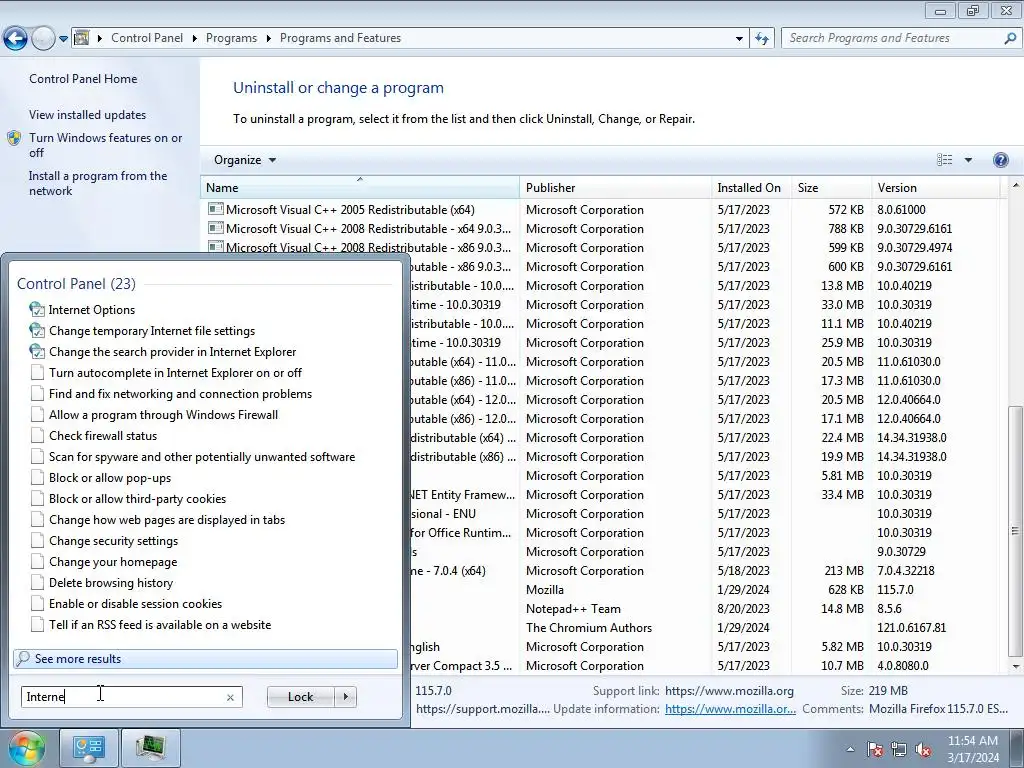Expand the shutdown options arrow beside Lock
Image resolution: width=1024 pixels, height=768 pixels.
click(345, 697)
